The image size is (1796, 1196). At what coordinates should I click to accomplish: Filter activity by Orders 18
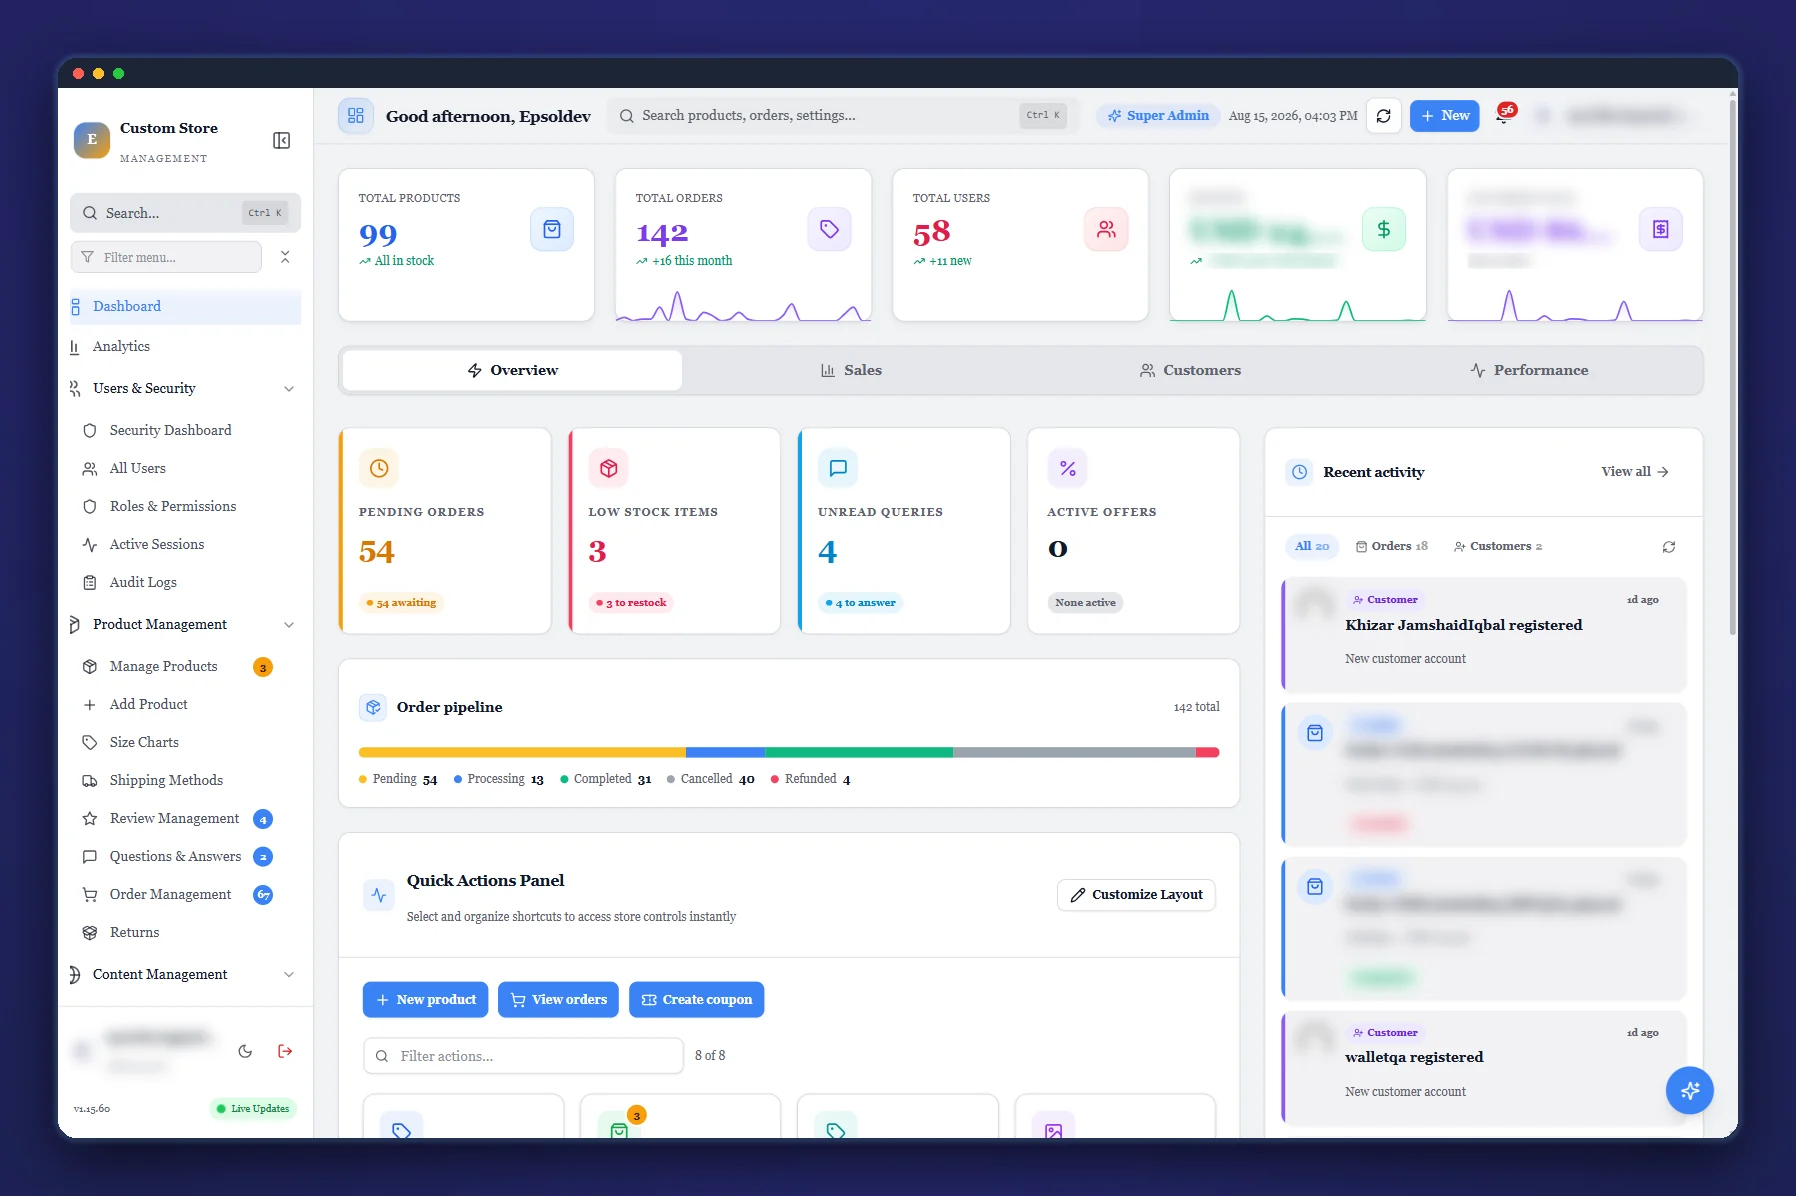(x=1392, y=546)
